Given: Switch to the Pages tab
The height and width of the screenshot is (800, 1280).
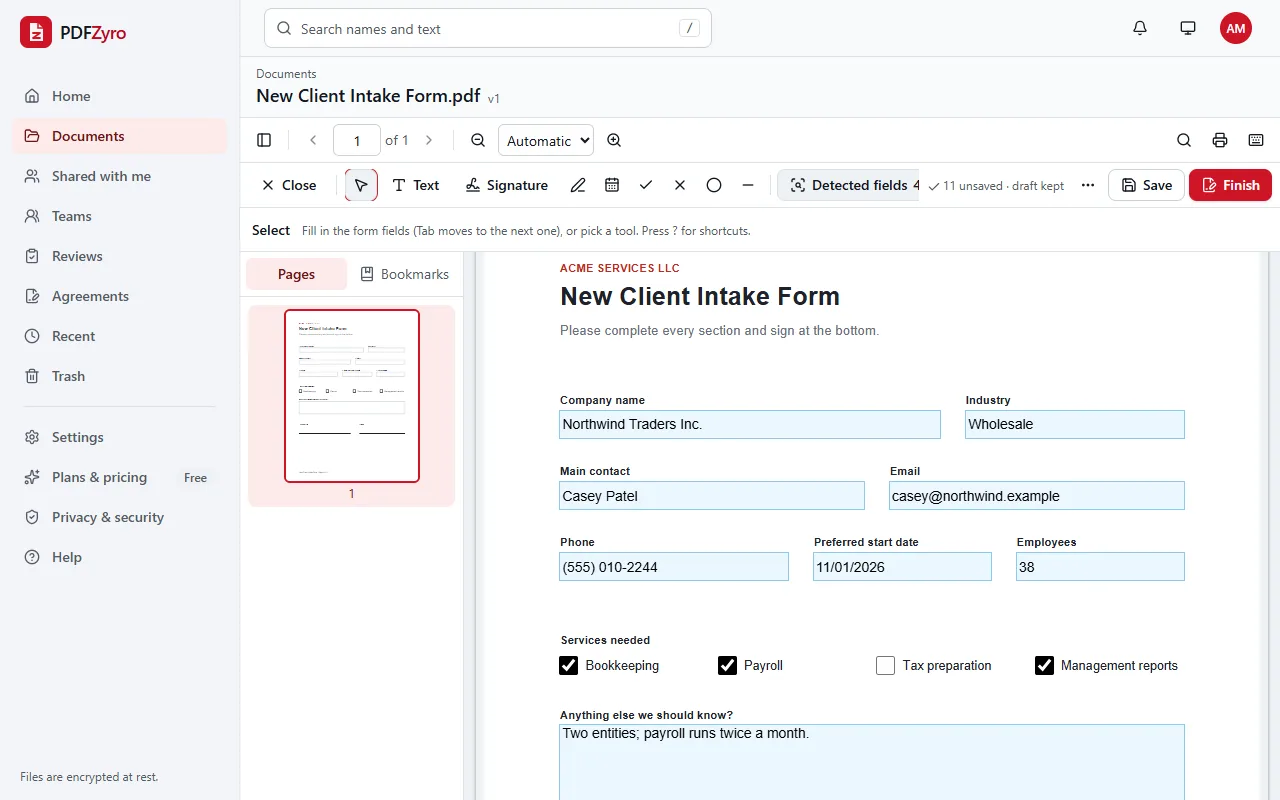Looking at the screenshot, I should pos(296,274).
